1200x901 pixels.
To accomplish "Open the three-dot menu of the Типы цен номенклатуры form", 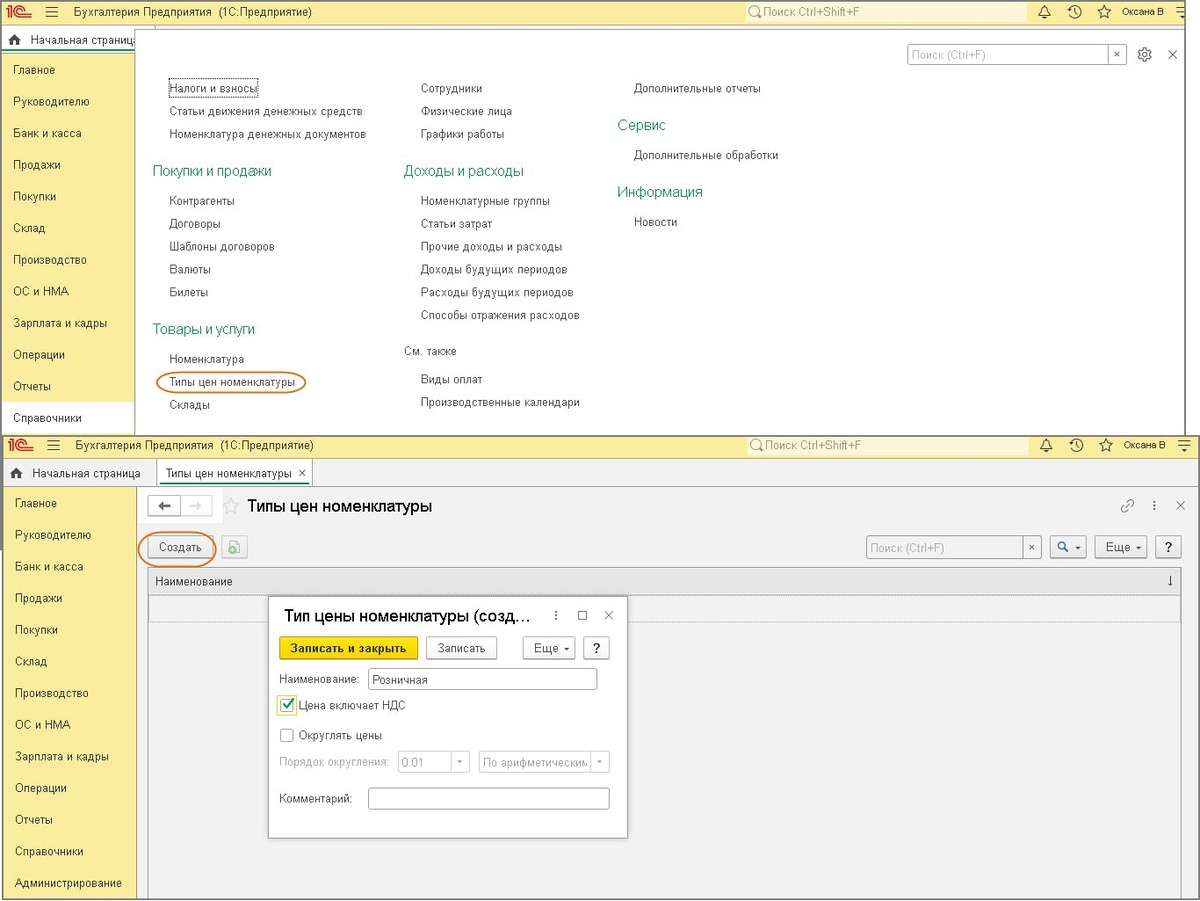I will [1154, 506].
